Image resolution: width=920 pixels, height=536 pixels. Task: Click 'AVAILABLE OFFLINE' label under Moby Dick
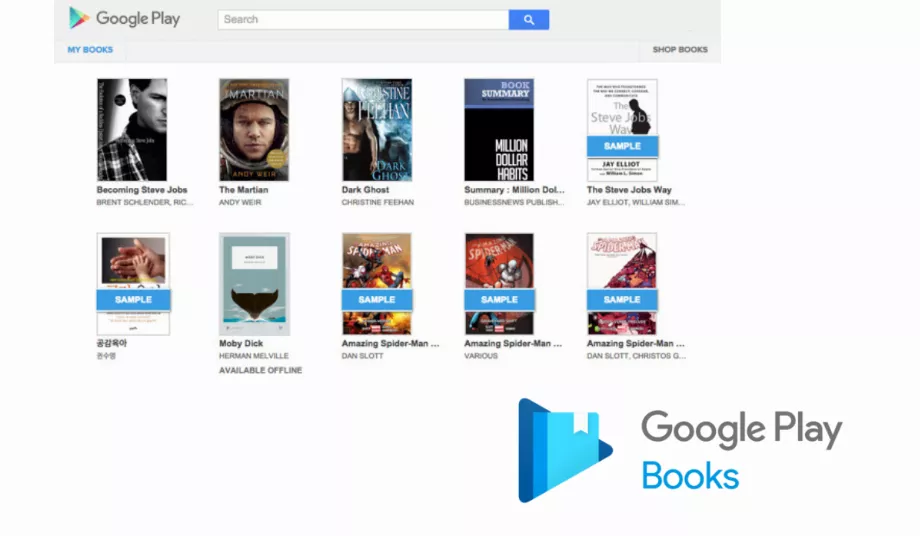coord(261,371)
